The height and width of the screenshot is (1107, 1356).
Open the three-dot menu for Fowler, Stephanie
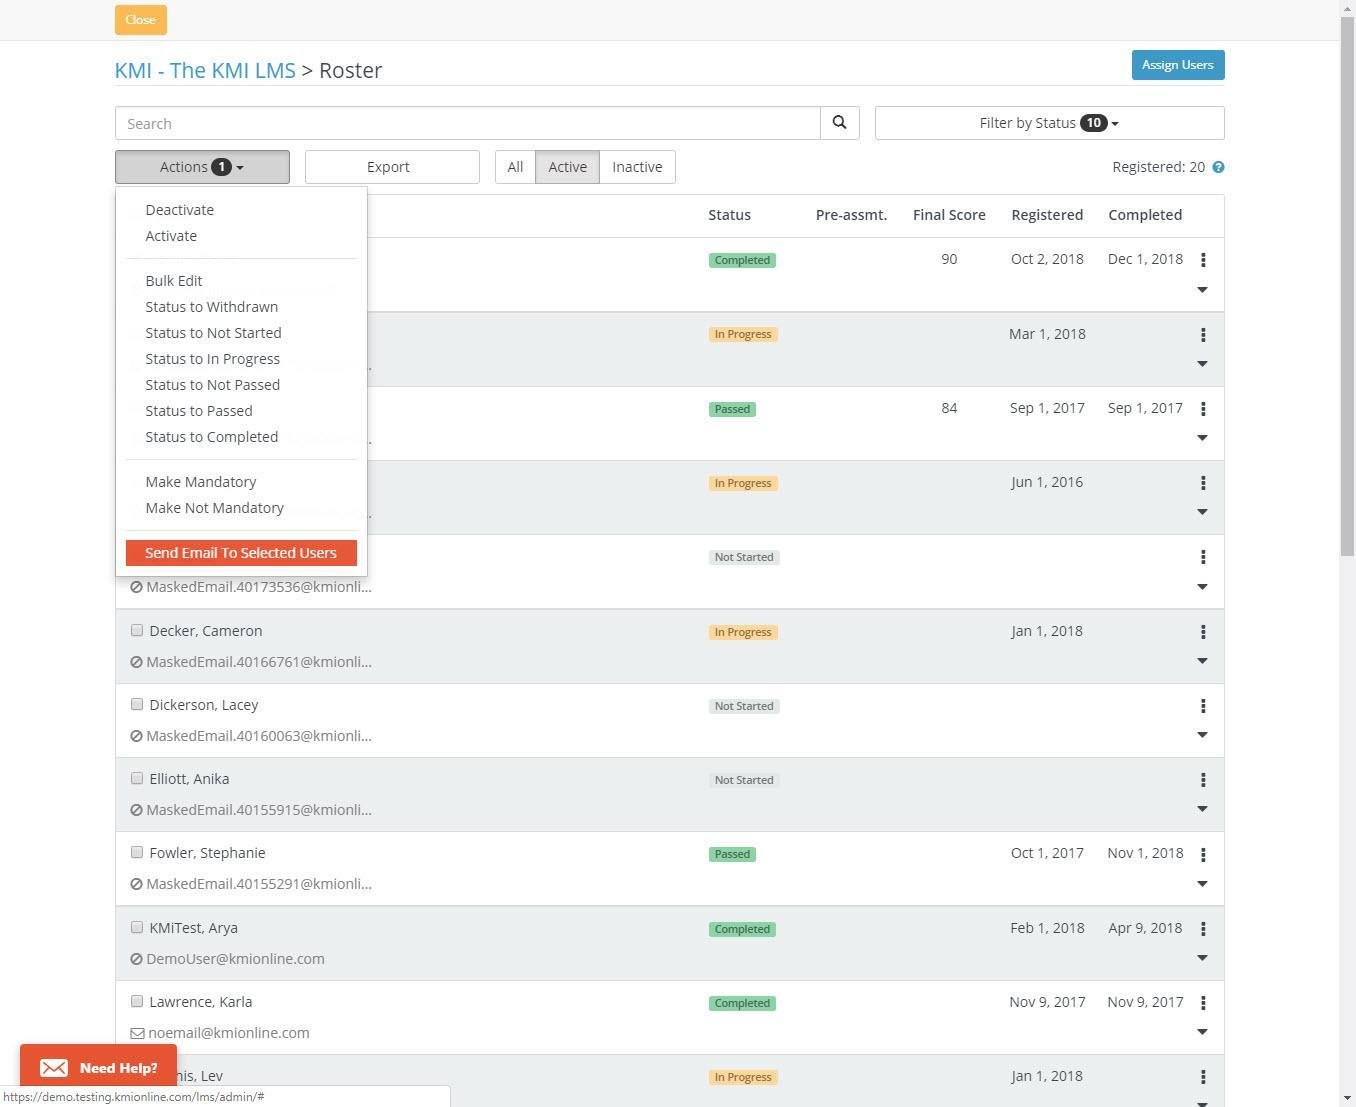1203,854
